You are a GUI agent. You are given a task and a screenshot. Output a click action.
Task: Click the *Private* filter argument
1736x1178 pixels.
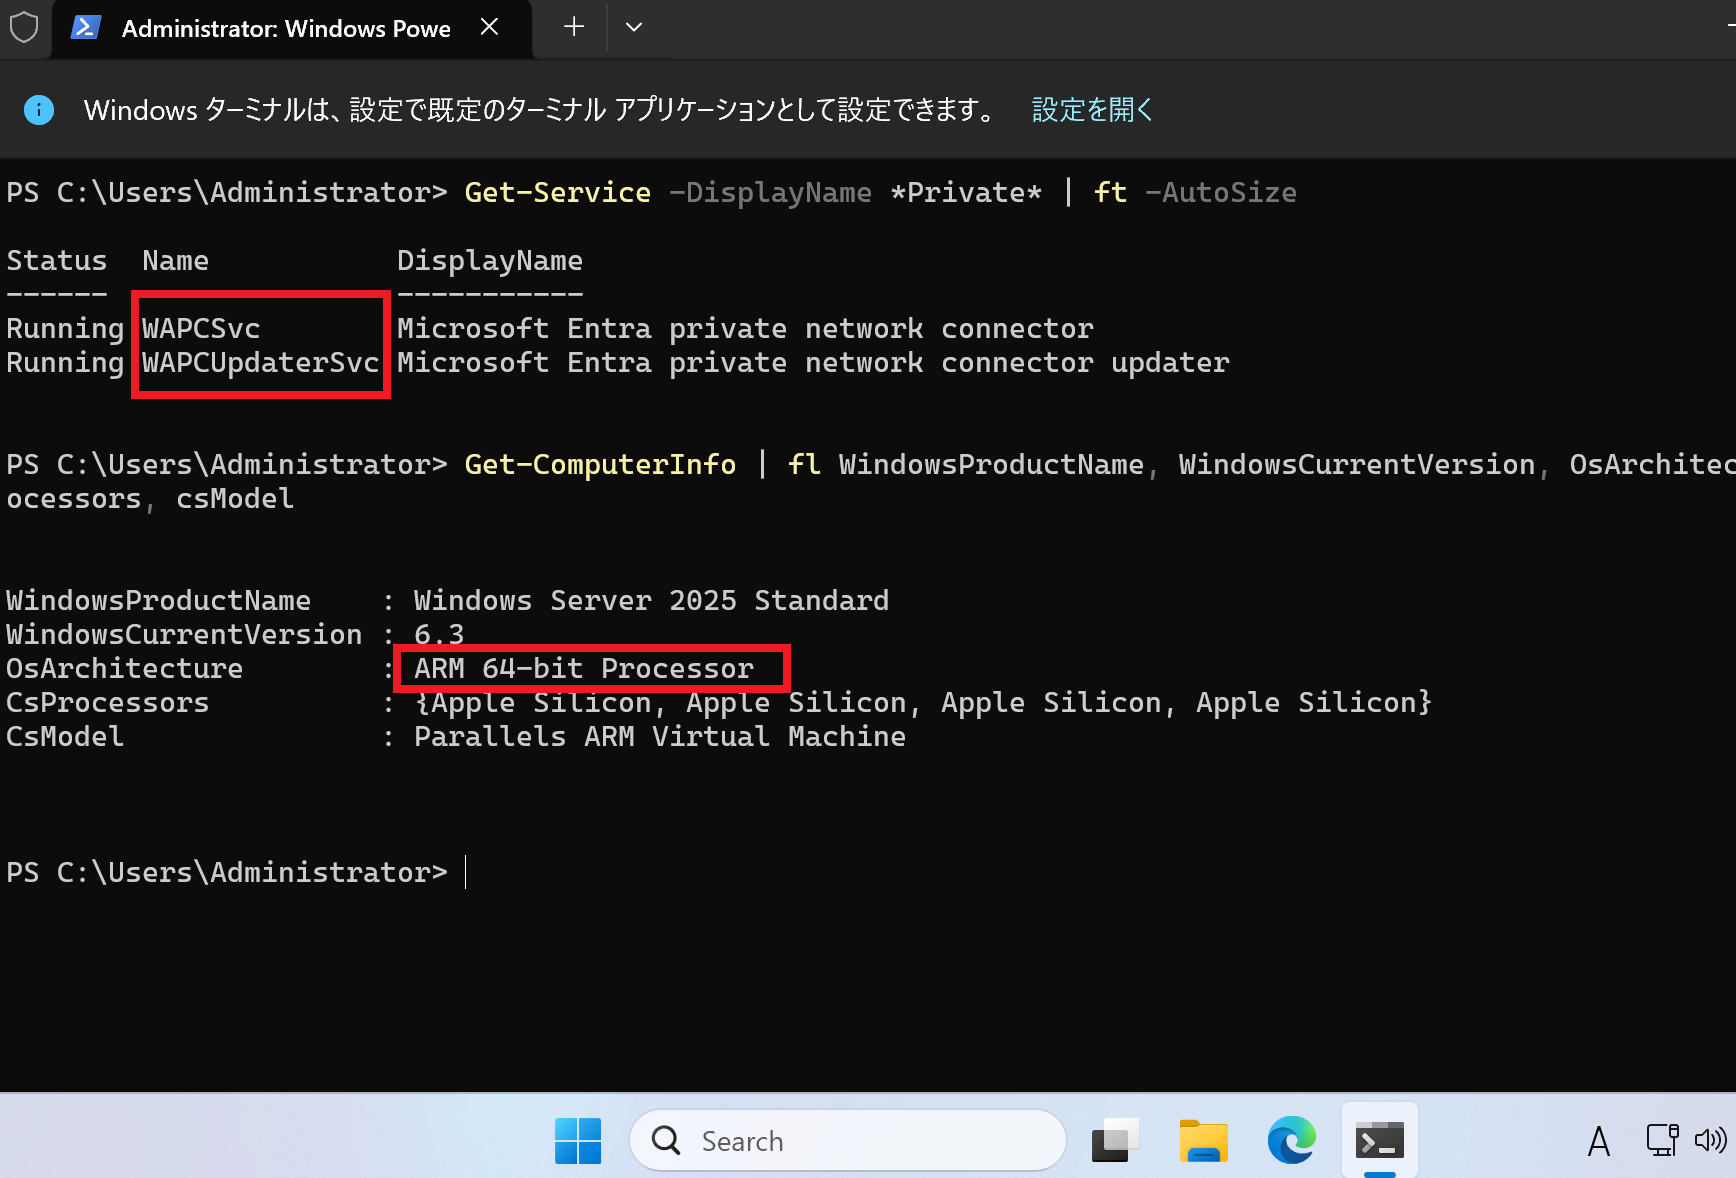point(966,193)
